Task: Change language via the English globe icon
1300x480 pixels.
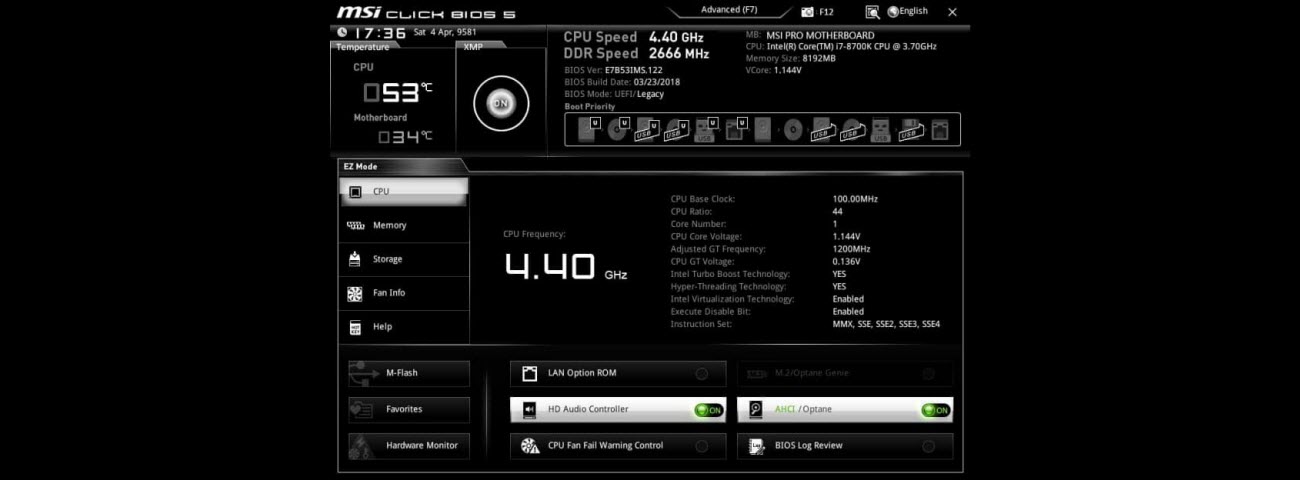Action: (x=892, y=12)
